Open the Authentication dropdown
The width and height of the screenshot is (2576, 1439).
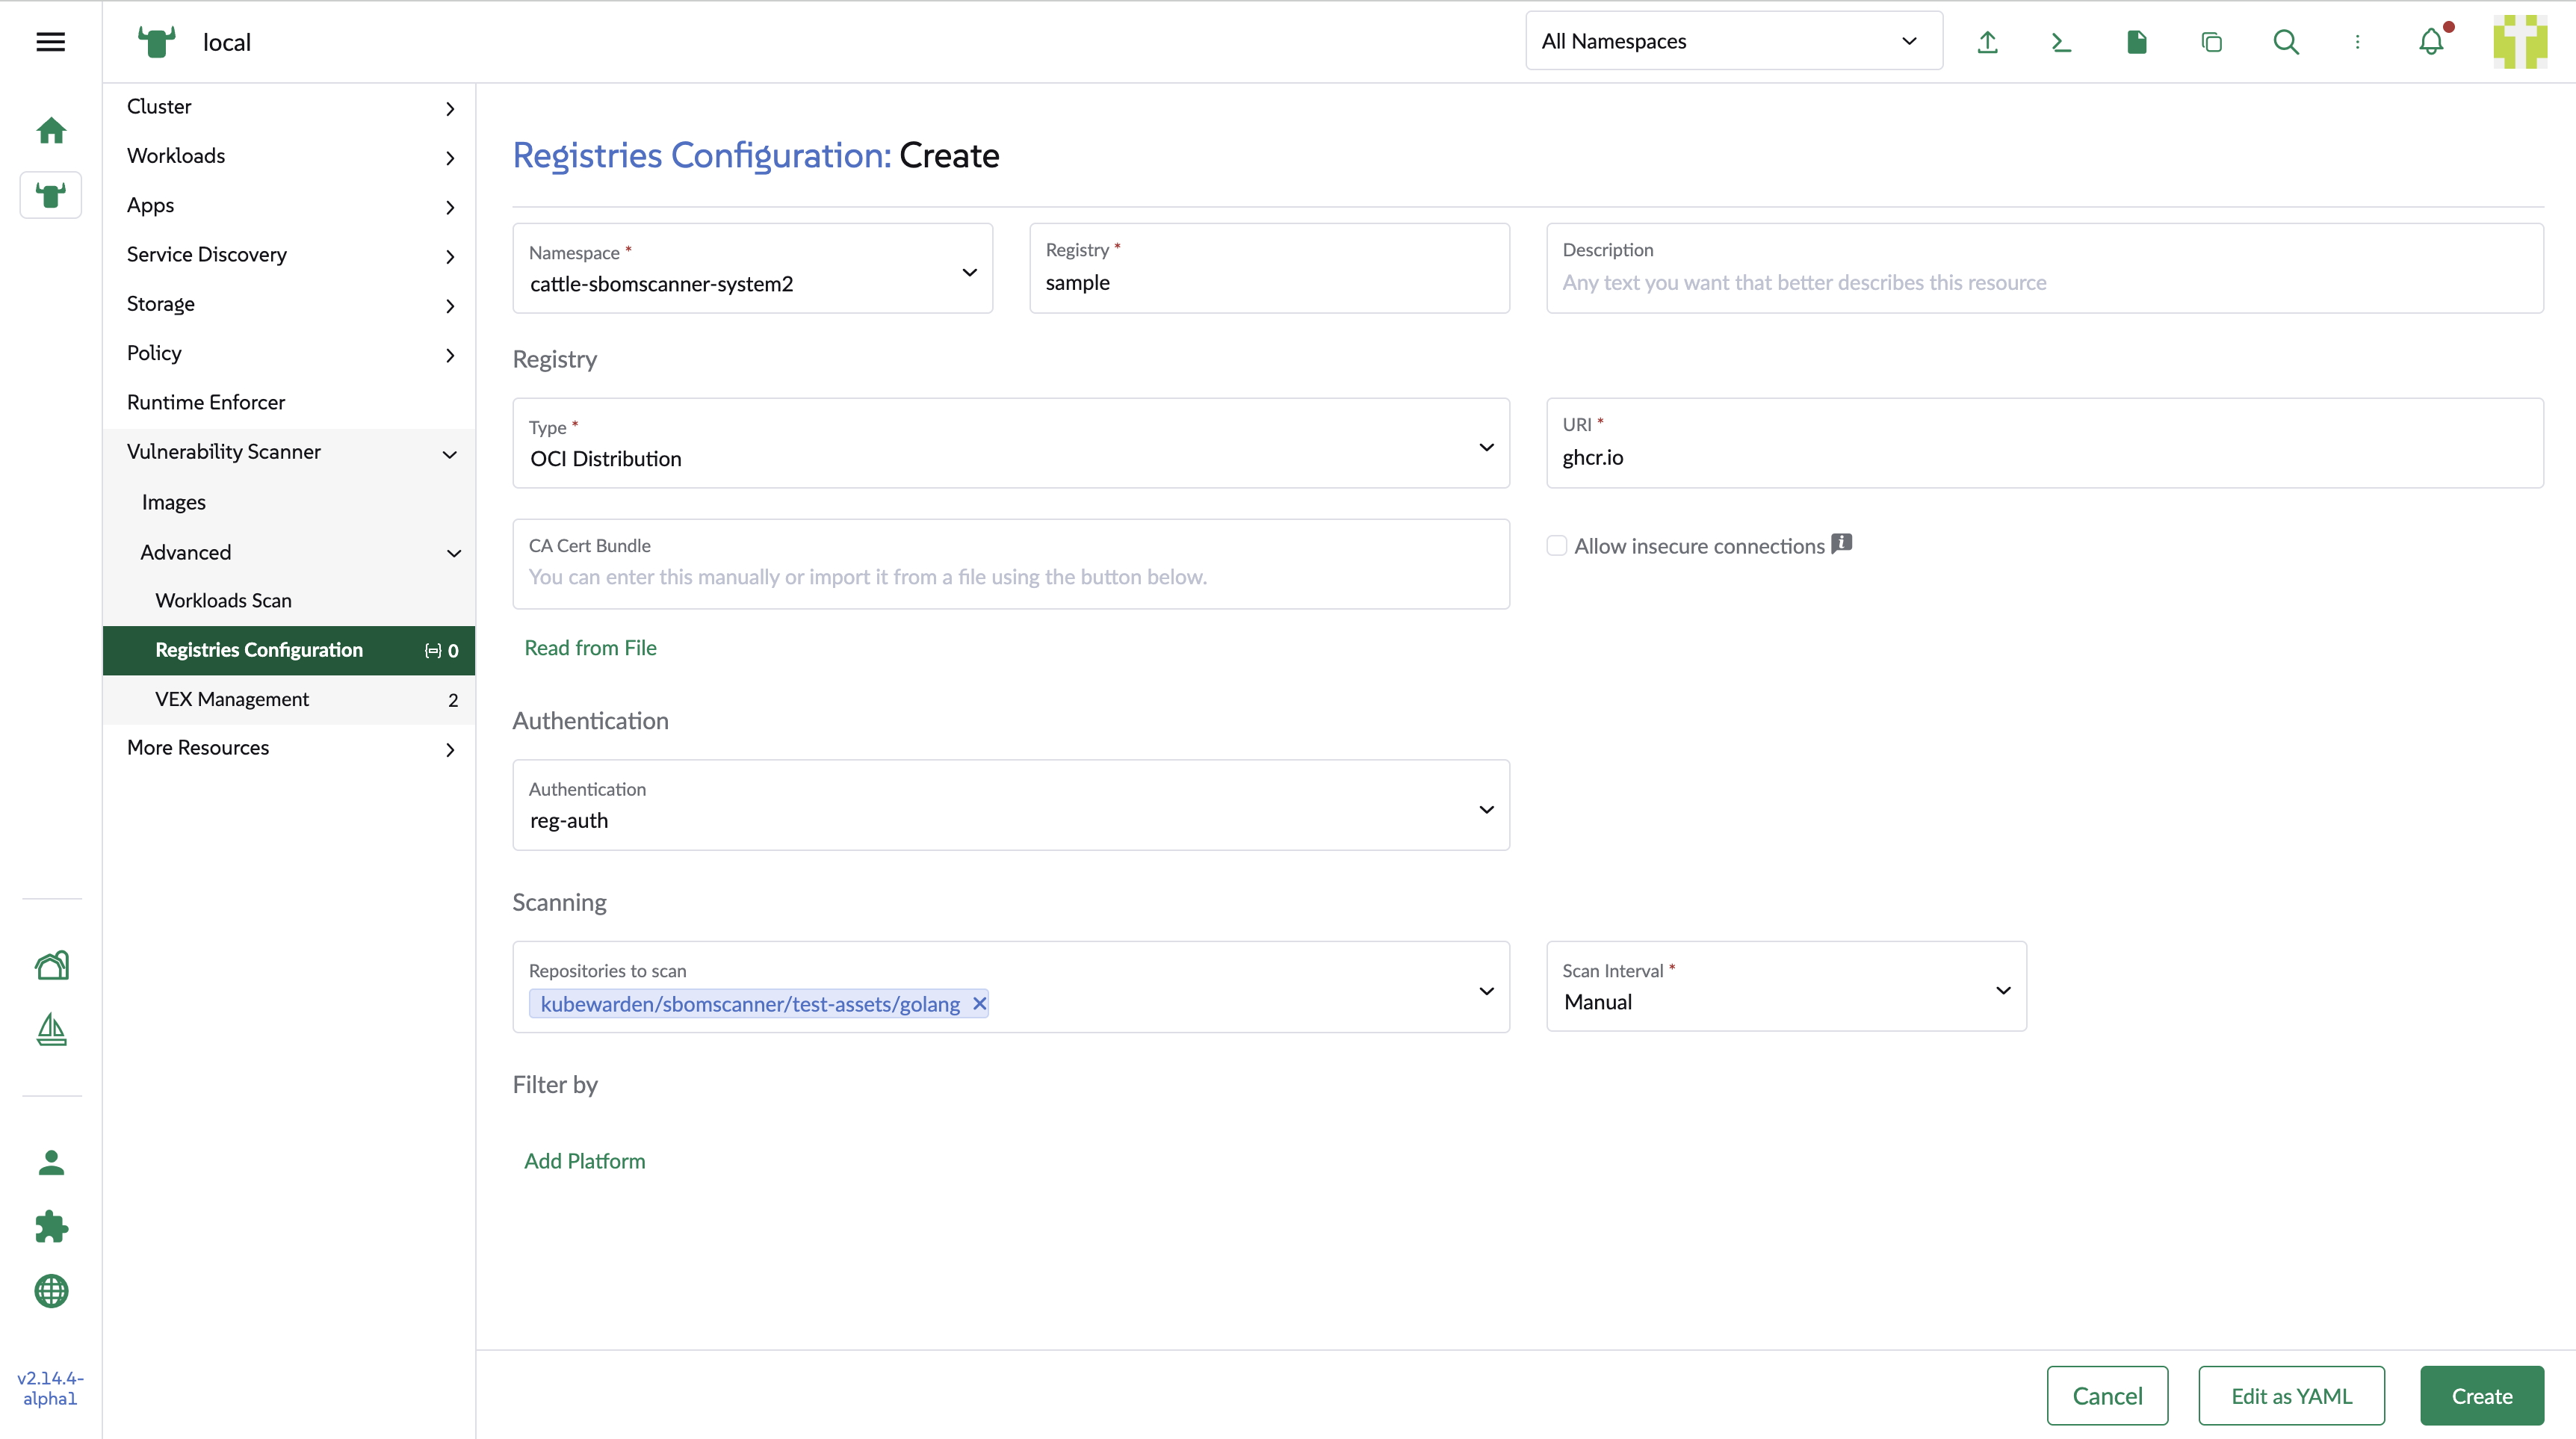coord(1011,805)
